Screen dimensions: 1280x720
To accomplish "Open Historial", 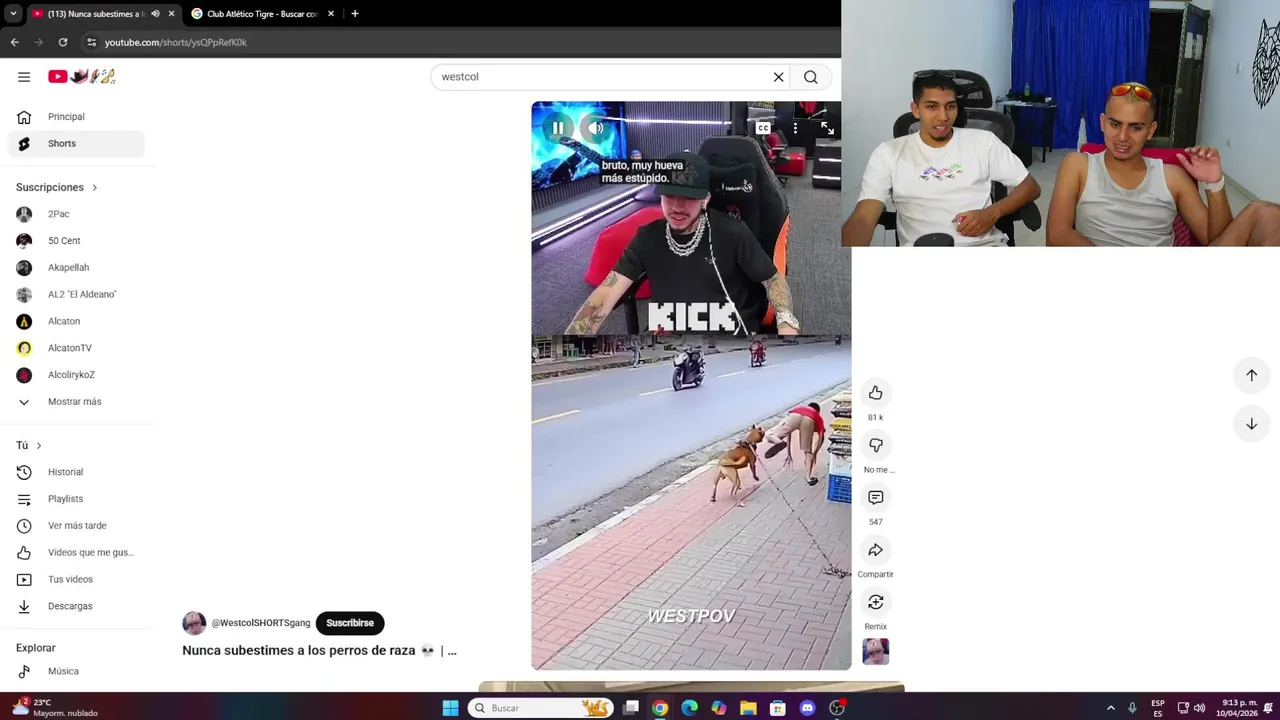I will 76,472.
